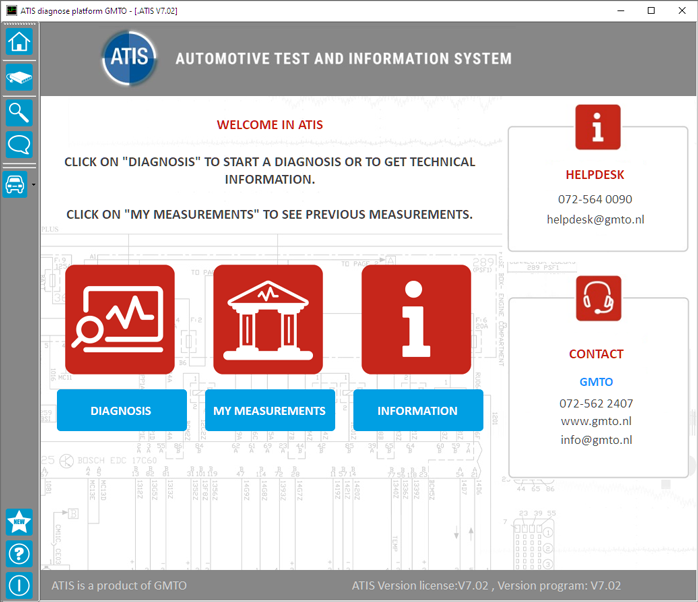Expand the small arrow beside car icon
The width and height of the screenshot is (698, 602).
coord(33,185)
